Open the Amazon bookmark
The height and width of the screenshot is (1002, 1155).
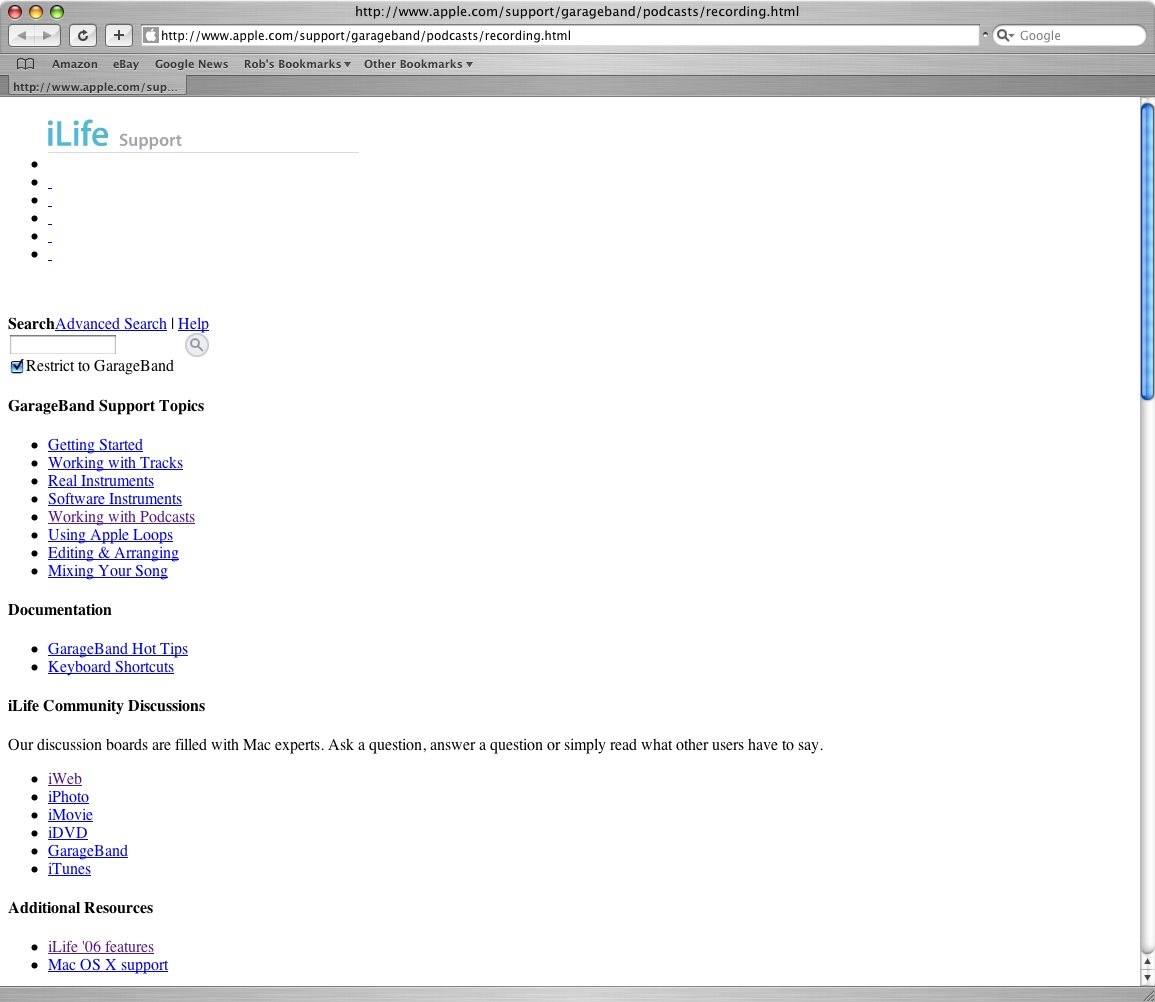point(74,64)
